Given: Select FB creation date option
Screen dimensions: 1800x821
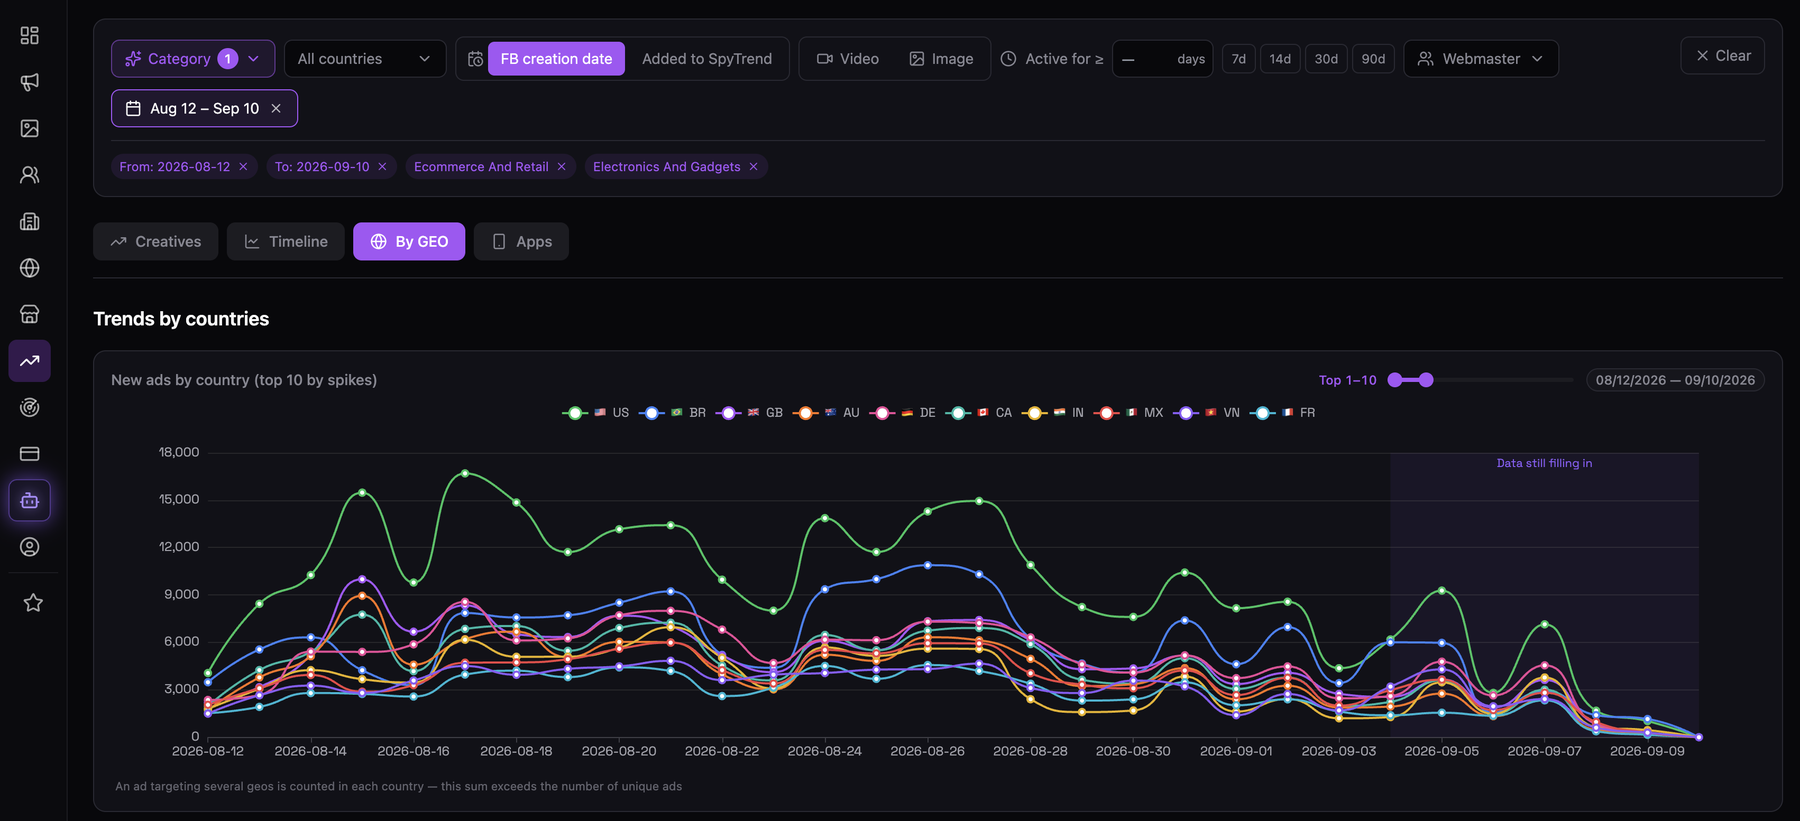Looking at the screenshot, I should [556, 59].
